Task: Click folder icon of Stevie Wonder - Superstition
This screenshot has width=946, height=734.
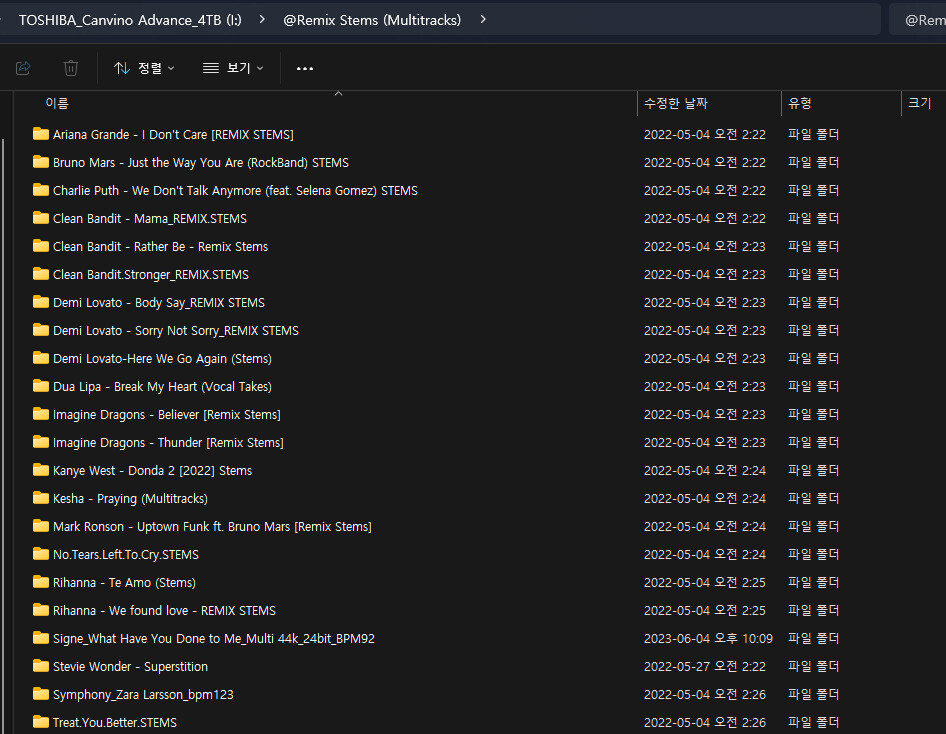Action: (x=41, y=666)
